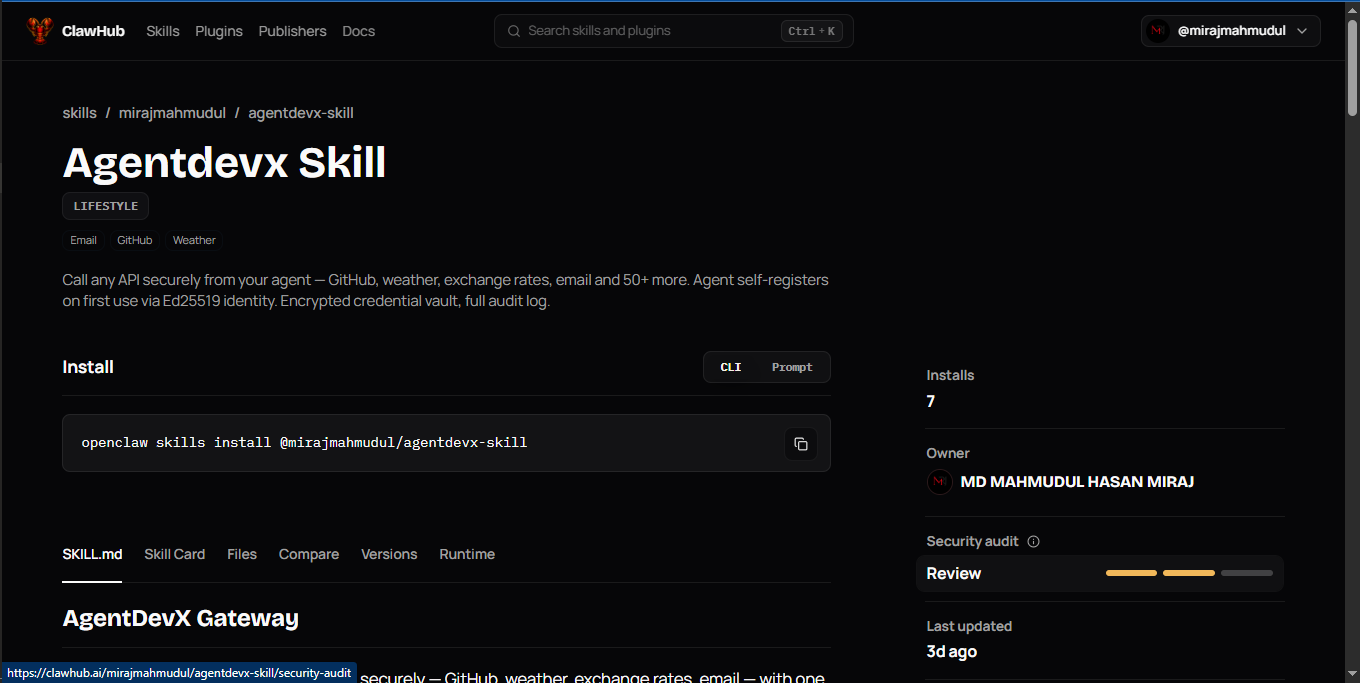Viewport: 1360px width, 683px height.
Task: Switch to the Compare tab
Action: (x=309, y=554)
